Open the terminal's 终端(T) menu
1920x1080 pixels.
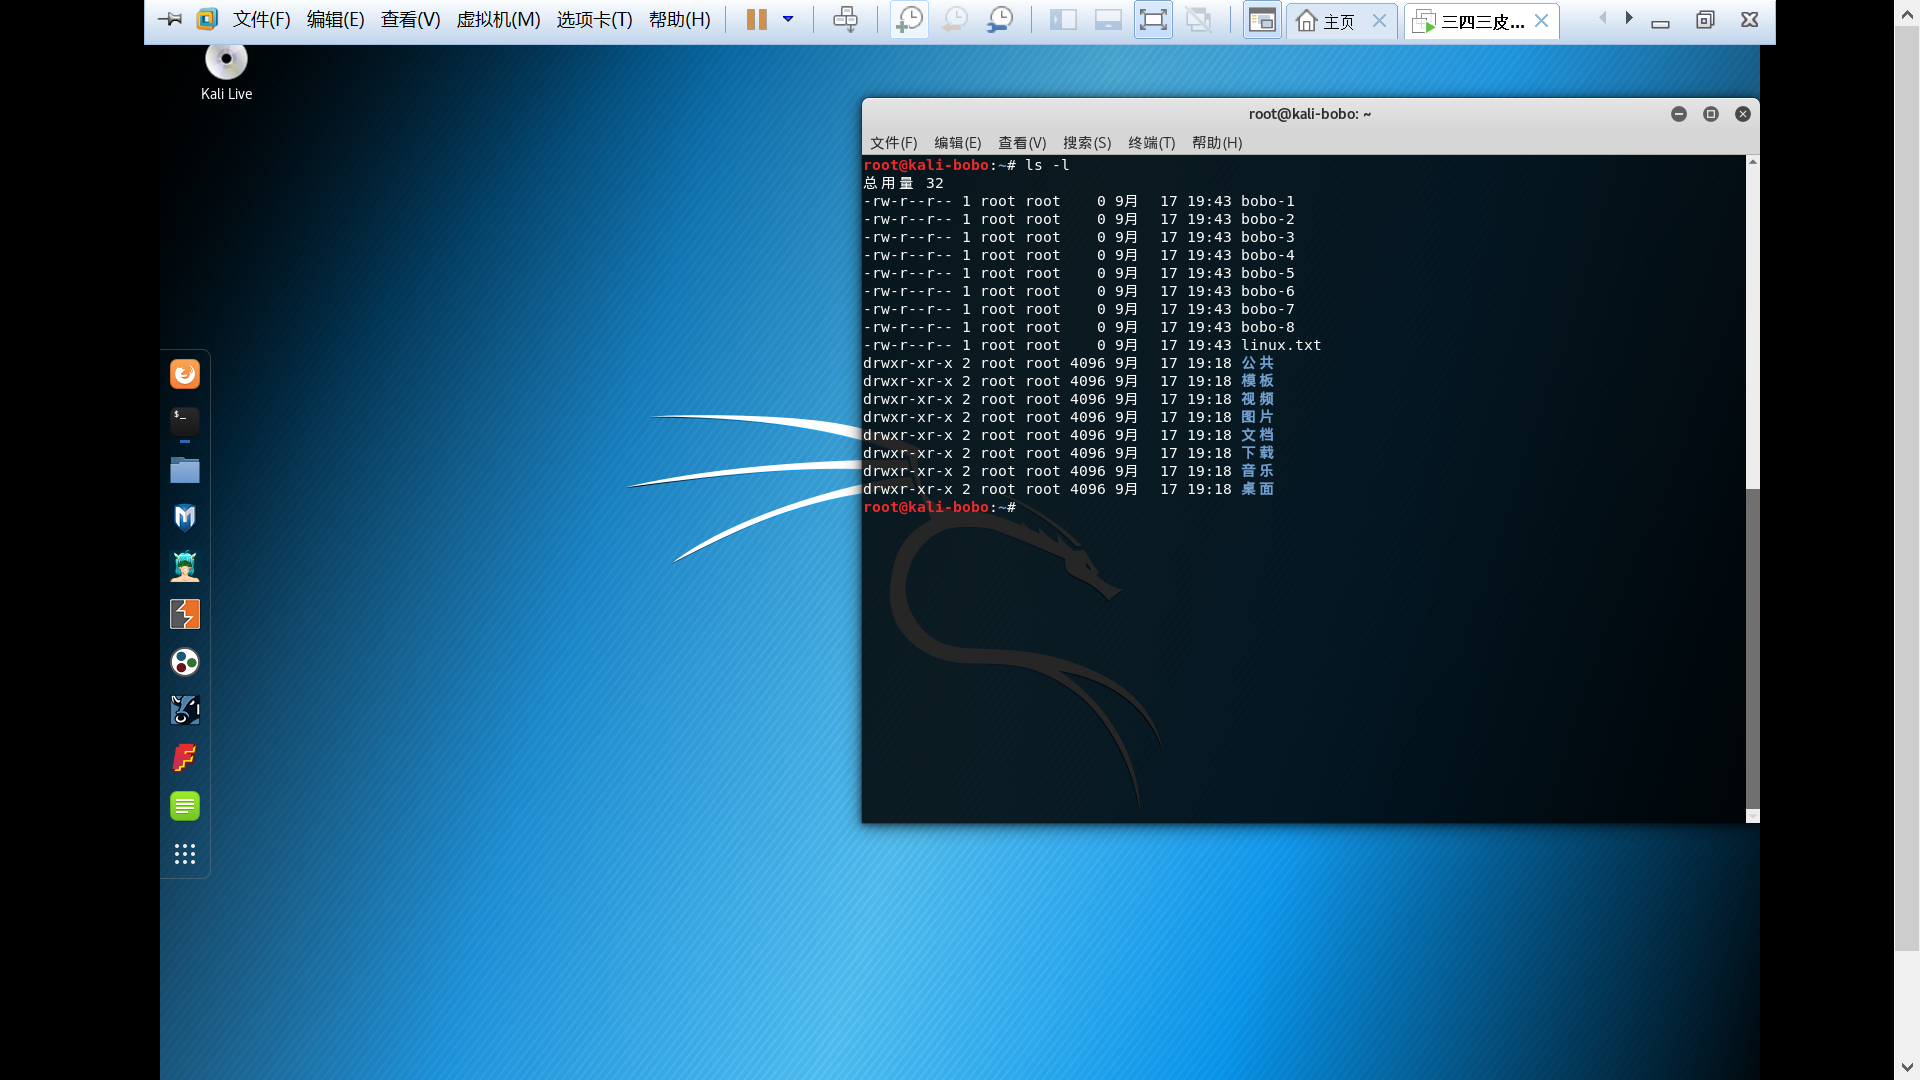pos(1151,143)
